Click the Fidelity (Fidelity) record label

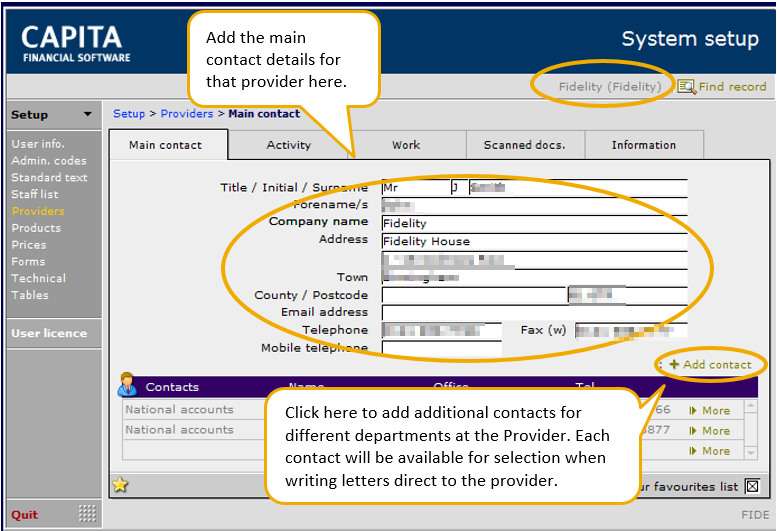(x=610, y=87)
